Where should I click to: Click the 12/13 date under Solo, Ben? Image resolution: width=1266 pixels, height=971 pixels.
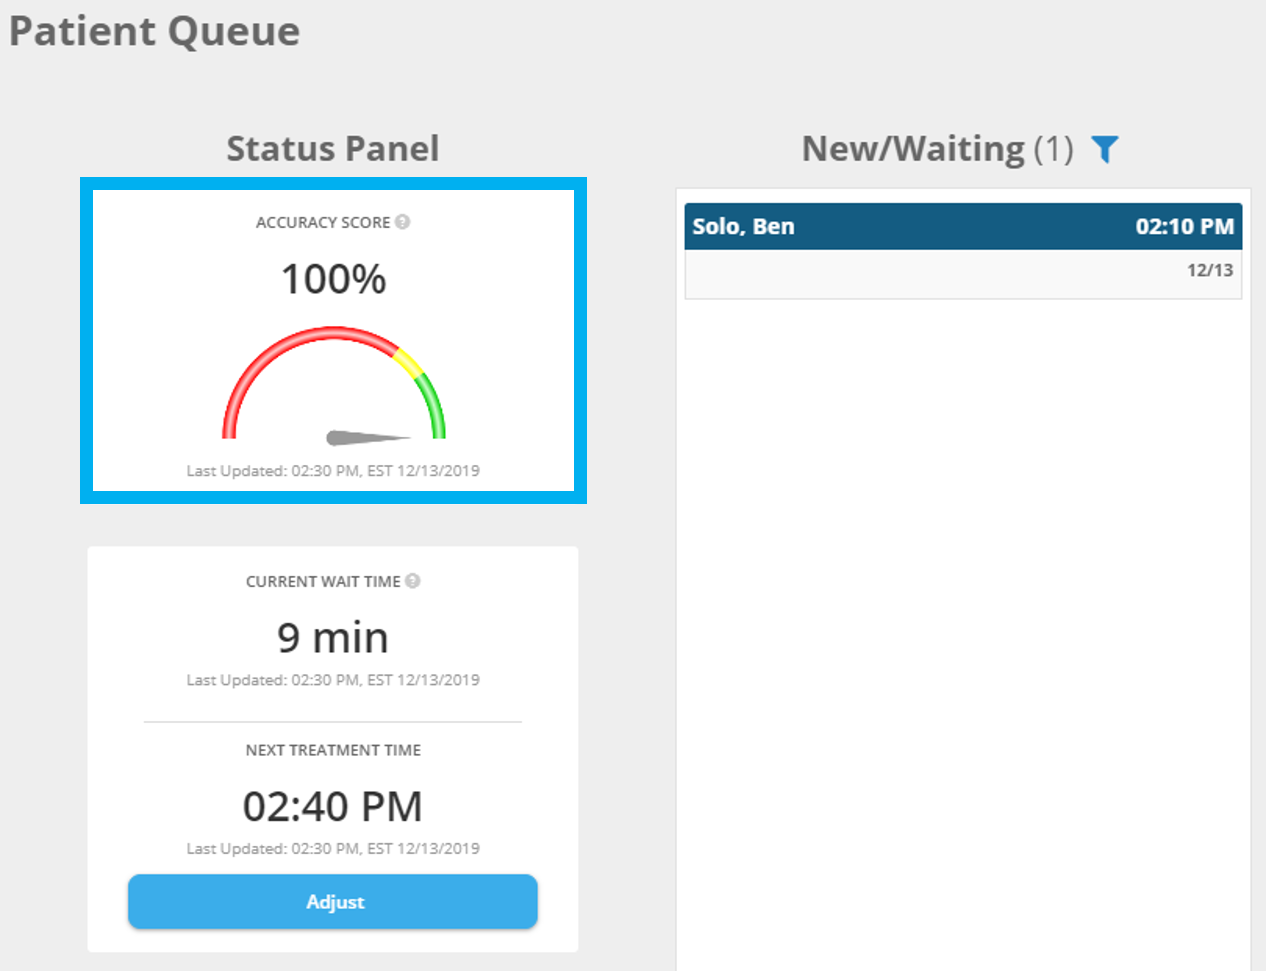(1209, 270)
